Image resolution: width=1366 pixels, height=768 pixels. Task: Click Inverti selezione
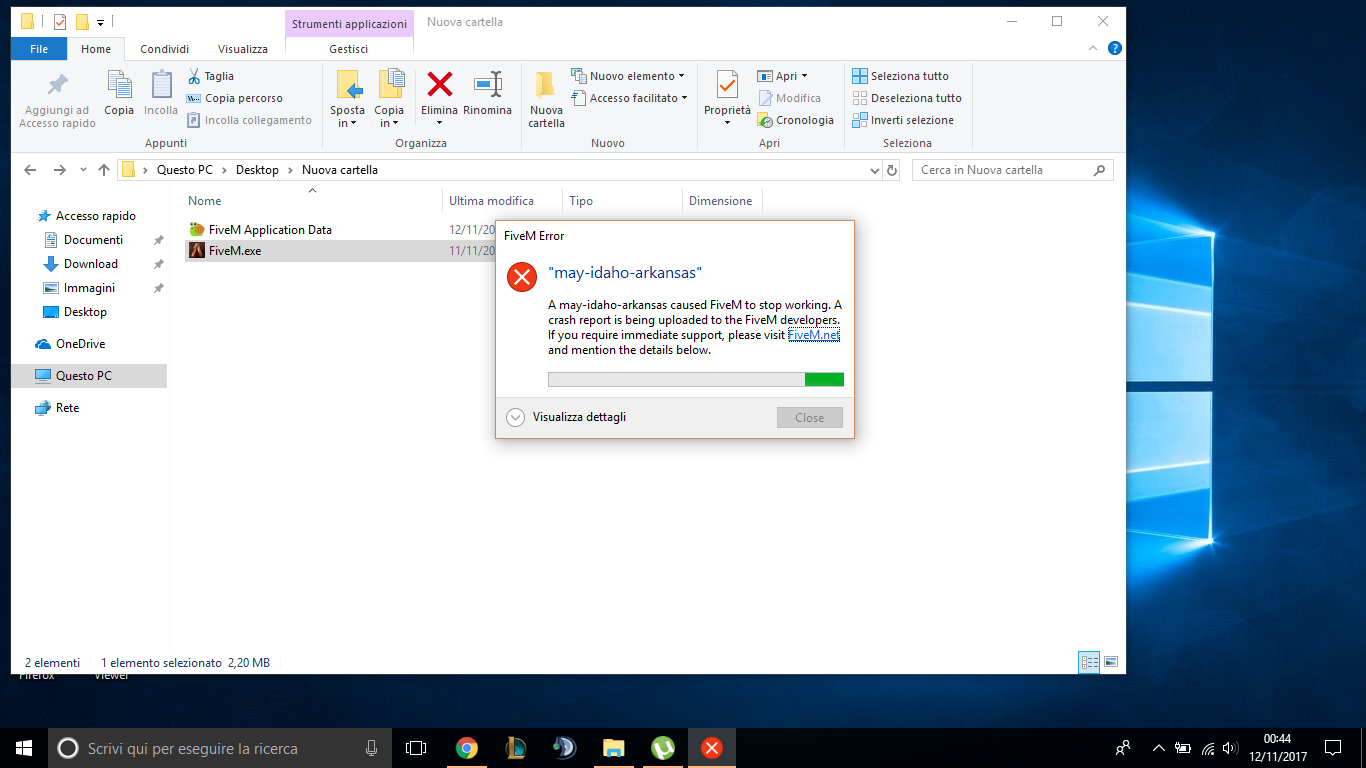(x=903, y=120)
